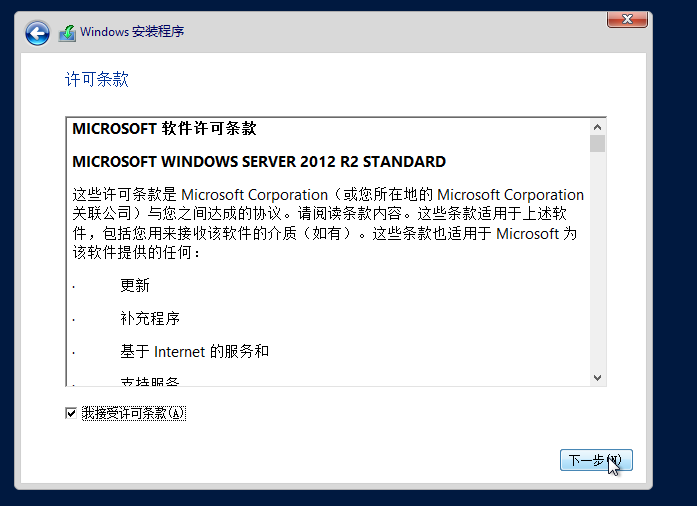Click the 基于 Internet 的服务和 bullet item
Viewport: 697px width, 506px height.
pyautogui.click(x=194, y=351)
